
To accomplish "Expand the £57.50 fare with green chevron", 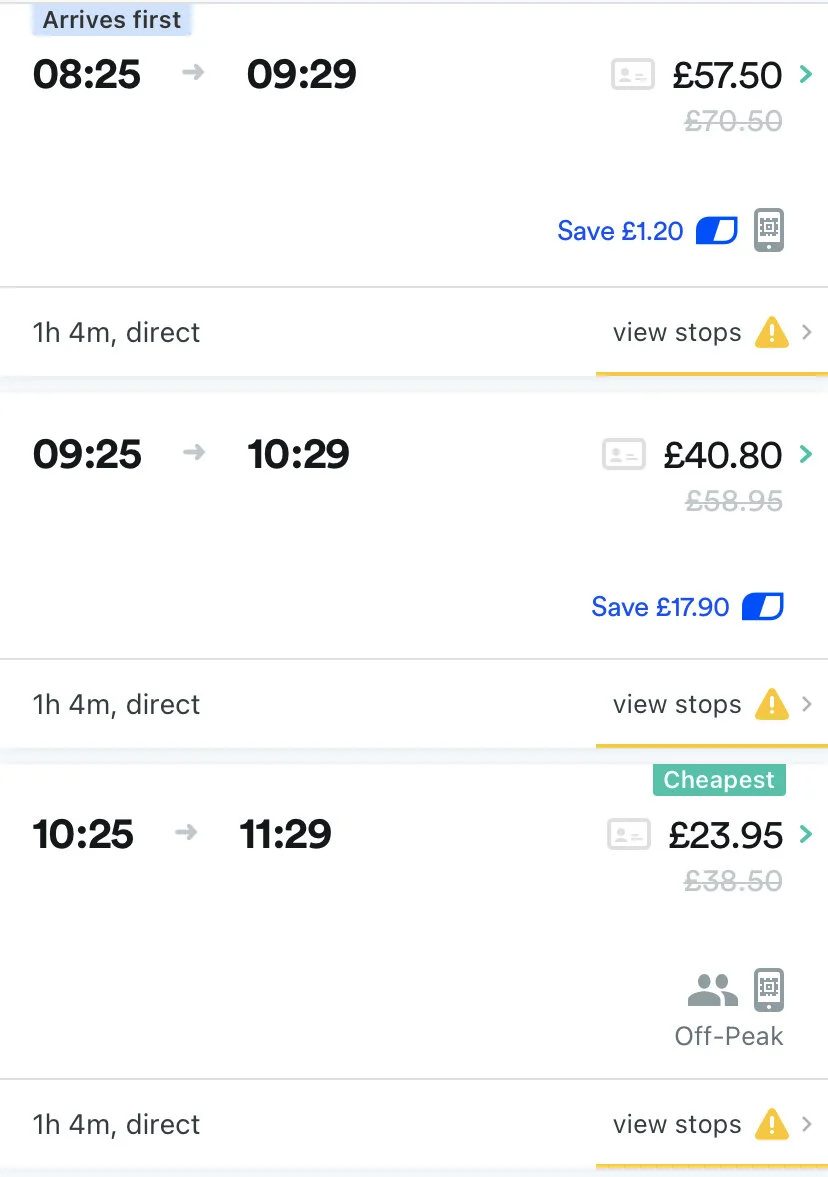I will tap(805, 74).
